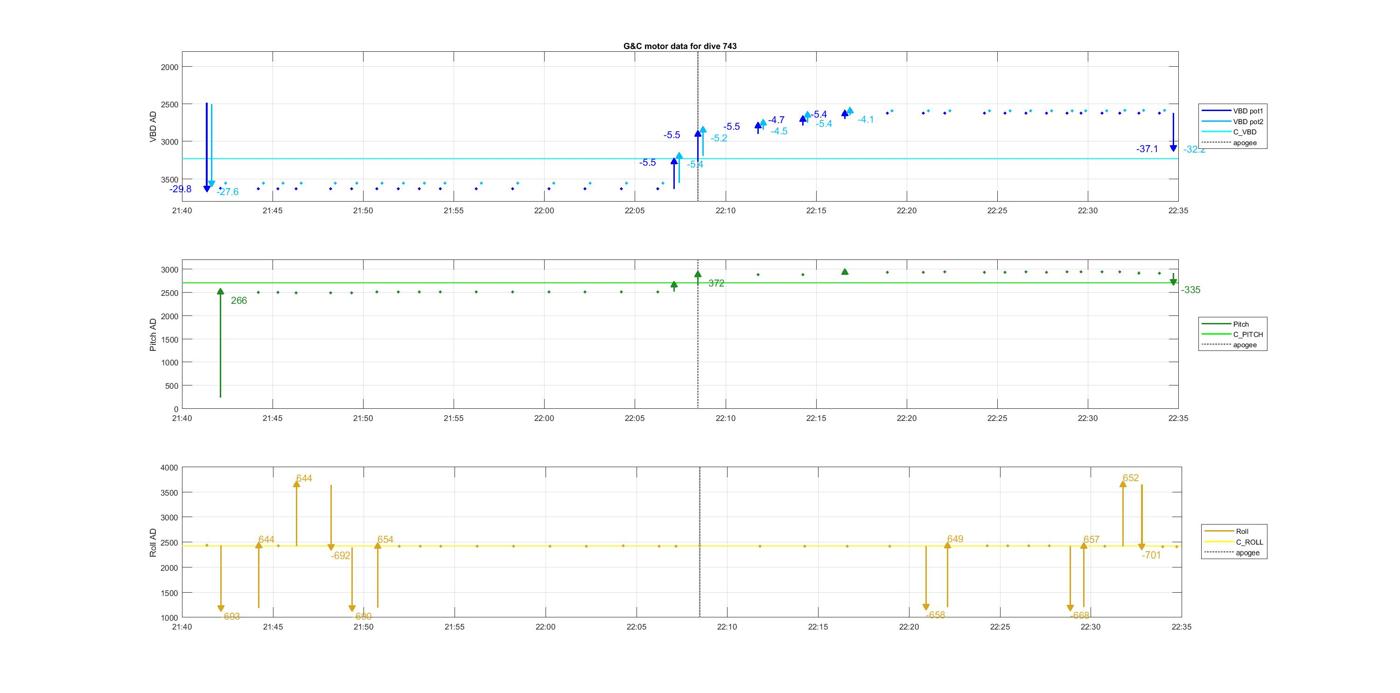Click the 'Roll AD' y-axis label
The image size is (1400, 693).
click(x=154, y=543)
